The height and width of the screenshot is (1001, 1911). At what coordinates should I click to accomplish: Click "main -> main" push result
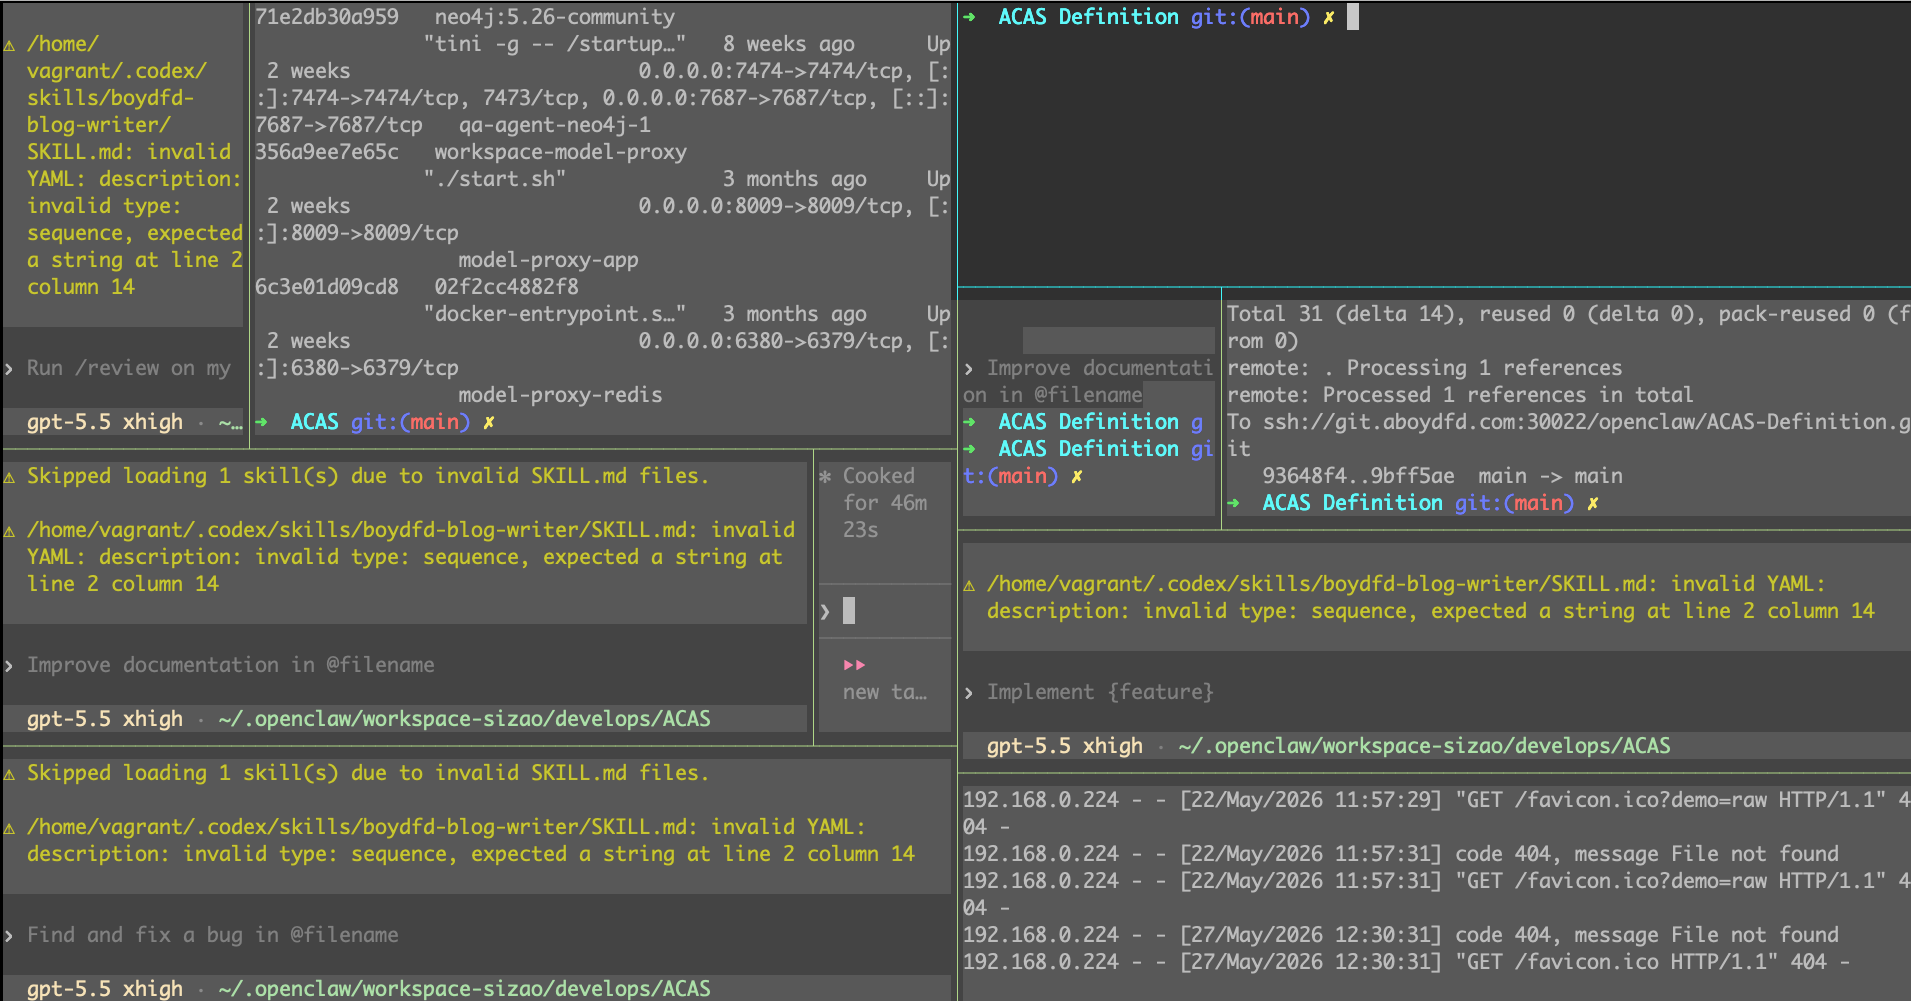click(1551, 476)
